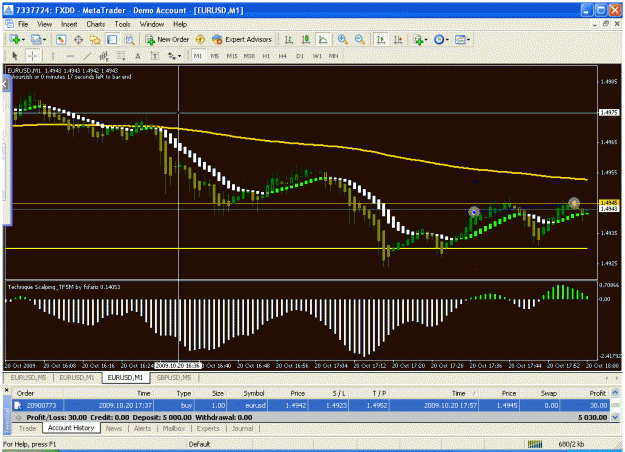This screenshot has height=452, width=625.
Task: Select the Account History tab
Action: pyautogui.click(x=71, y=428)
